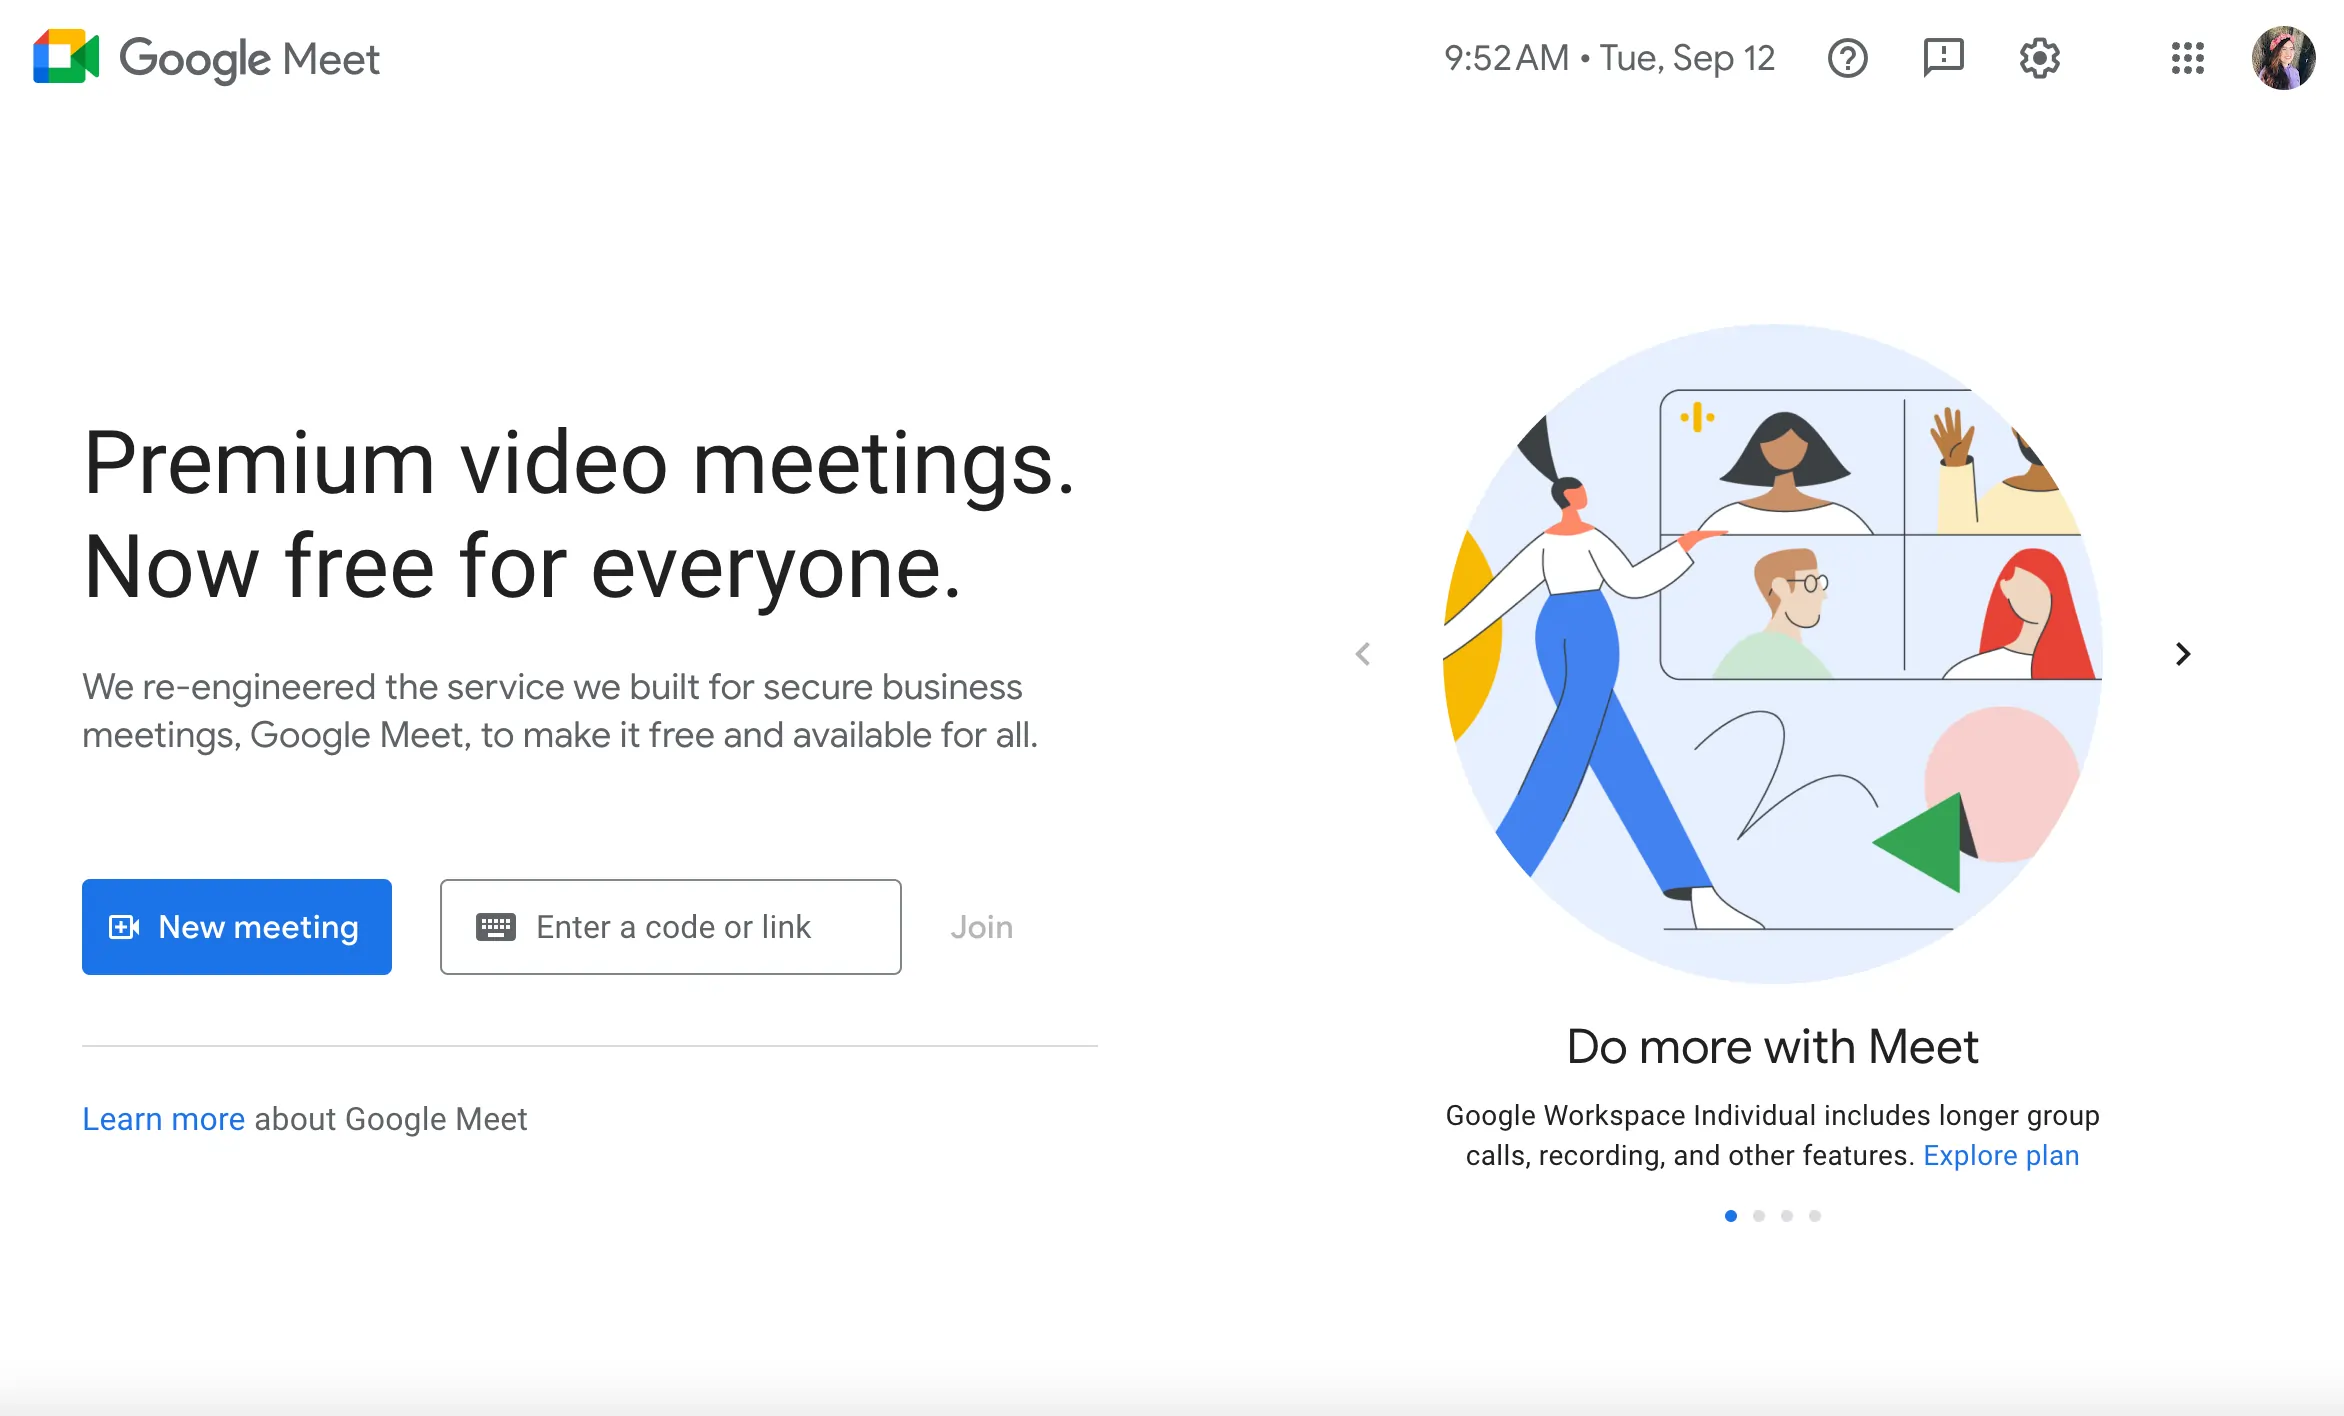The height and width of the screenshot is (1416, 2344).
Task: Click the video camera icon on New meeting
Action: [123, 927]
